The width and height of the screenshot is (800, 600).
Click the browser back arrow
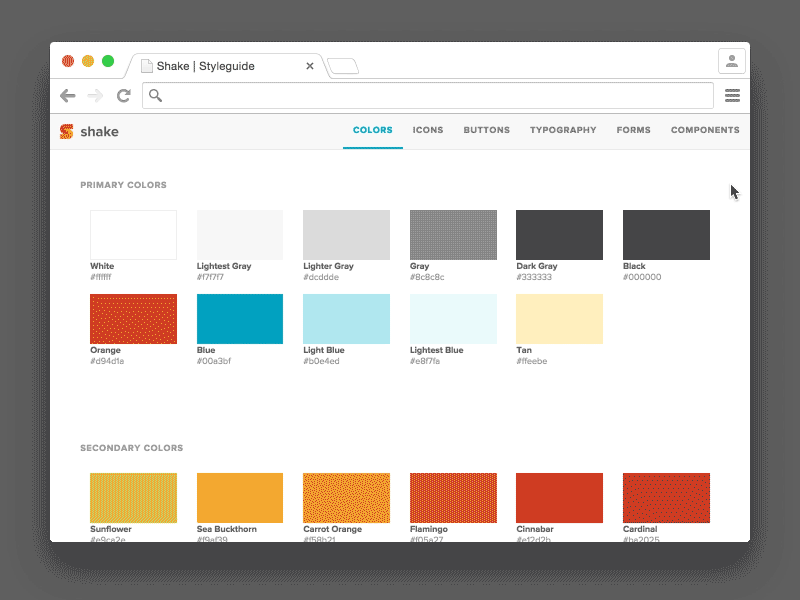click(68, 95)
